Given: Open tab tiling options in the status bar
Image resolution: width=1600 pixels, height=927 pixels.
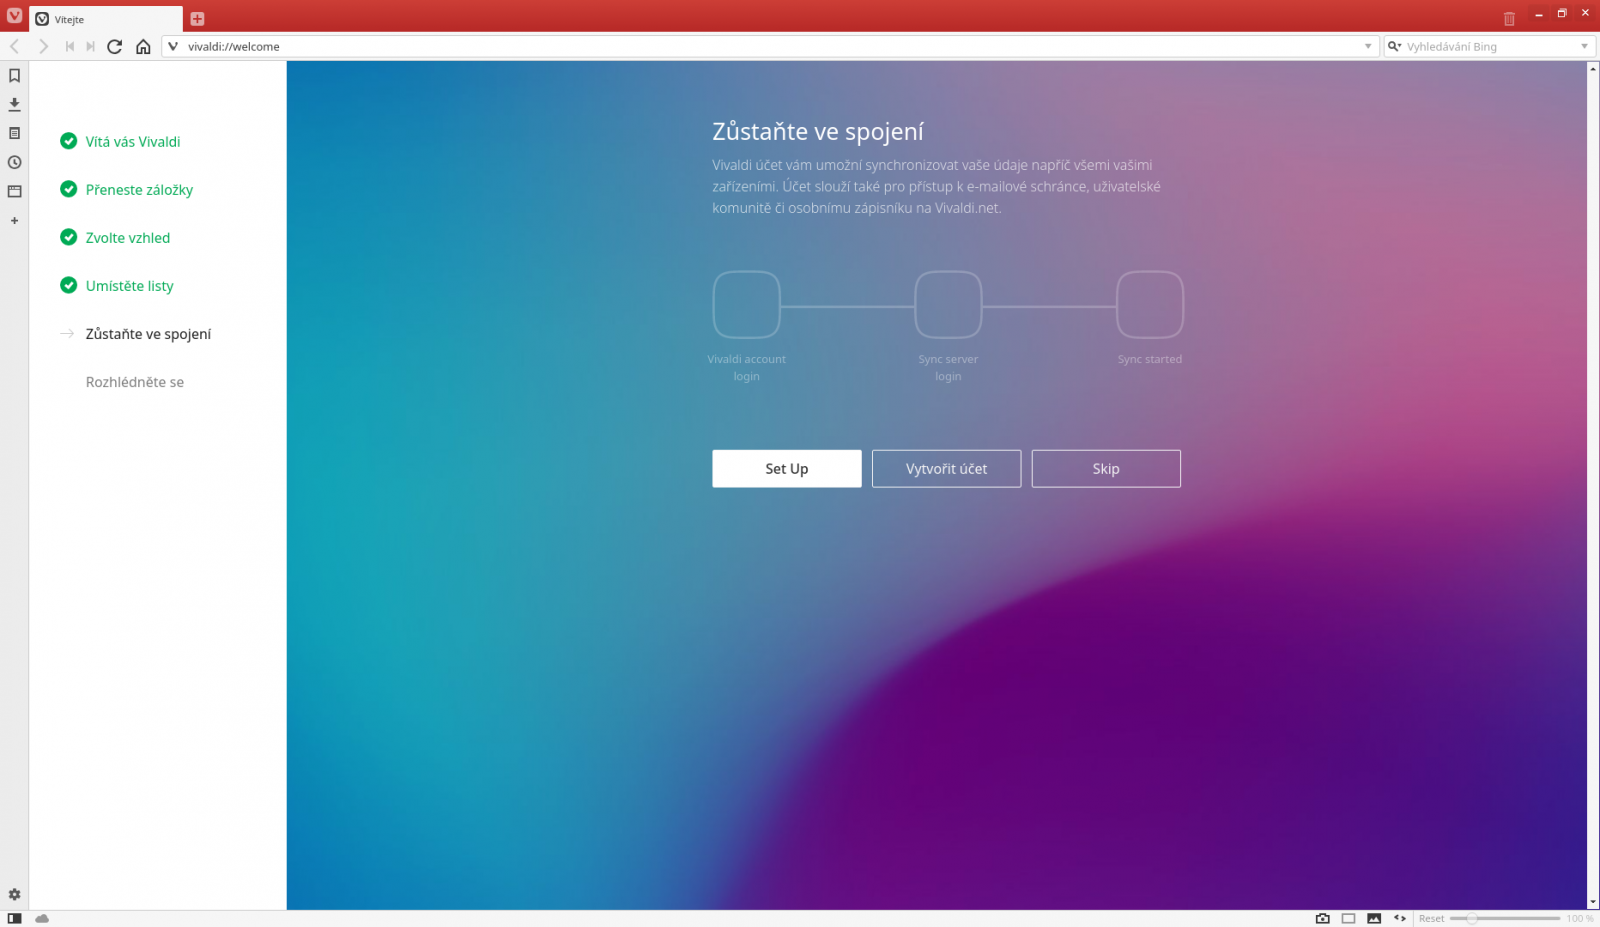Looking at the screenshot, I should tap(1348, 917).
